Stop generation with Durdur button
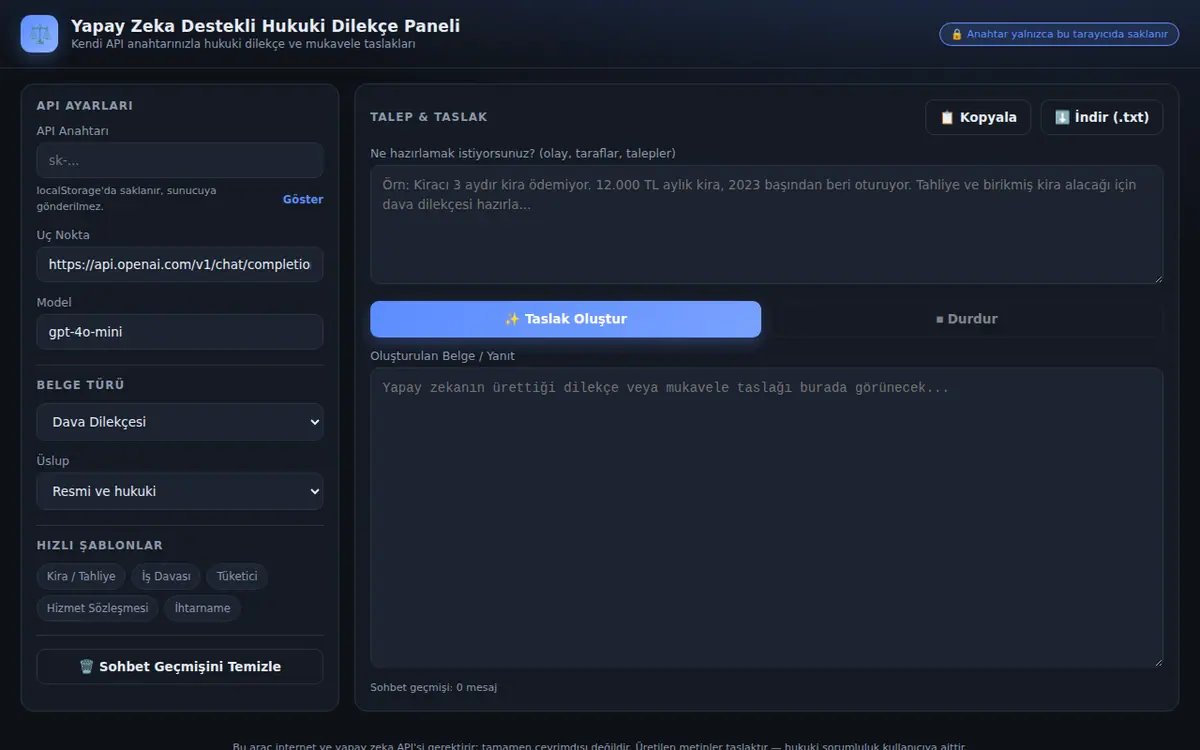This screenshot has width=1200, height=750. [x=967, y=319]
